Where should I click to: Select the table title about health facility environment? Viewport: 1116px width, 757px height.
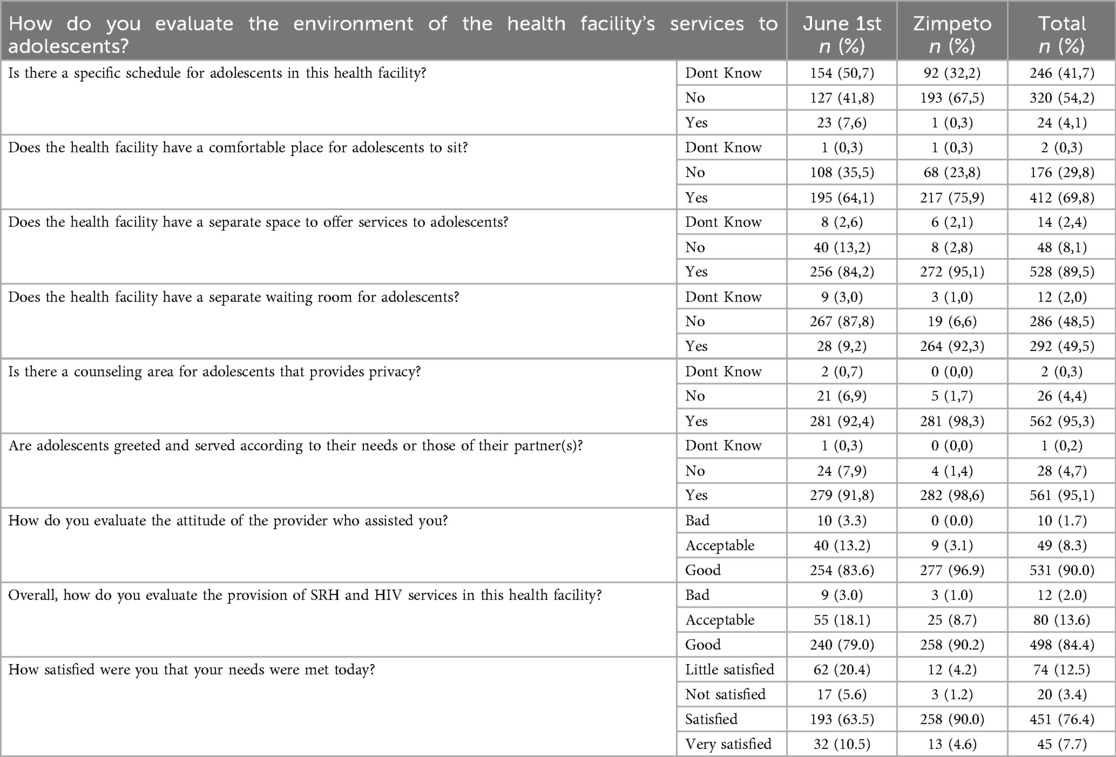[x=392, y=34]
